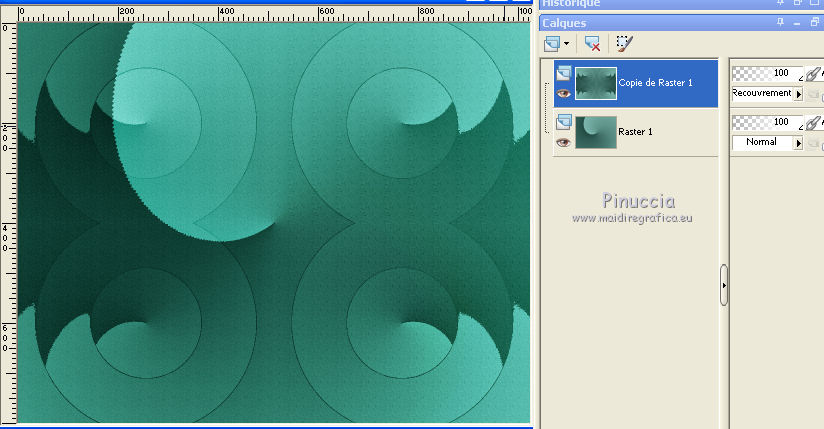Image resolution: width=824 pixels, height=429 pixels.
Task: Select the Copie de Raster 1 thumbnail
Action: point(596,83)
